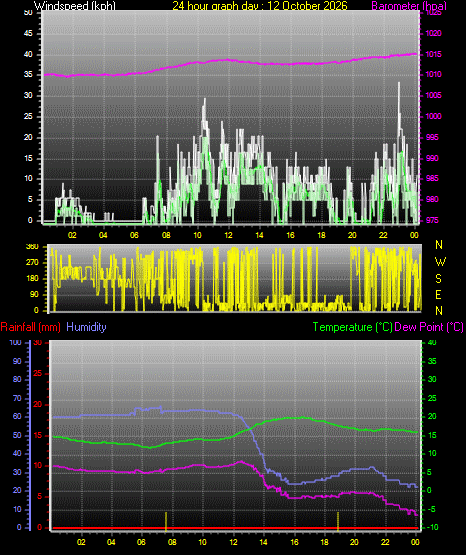Click the 1015 barometer axis value
The height and width of the screenshot is (555, 466).
(x=433, y=54)
